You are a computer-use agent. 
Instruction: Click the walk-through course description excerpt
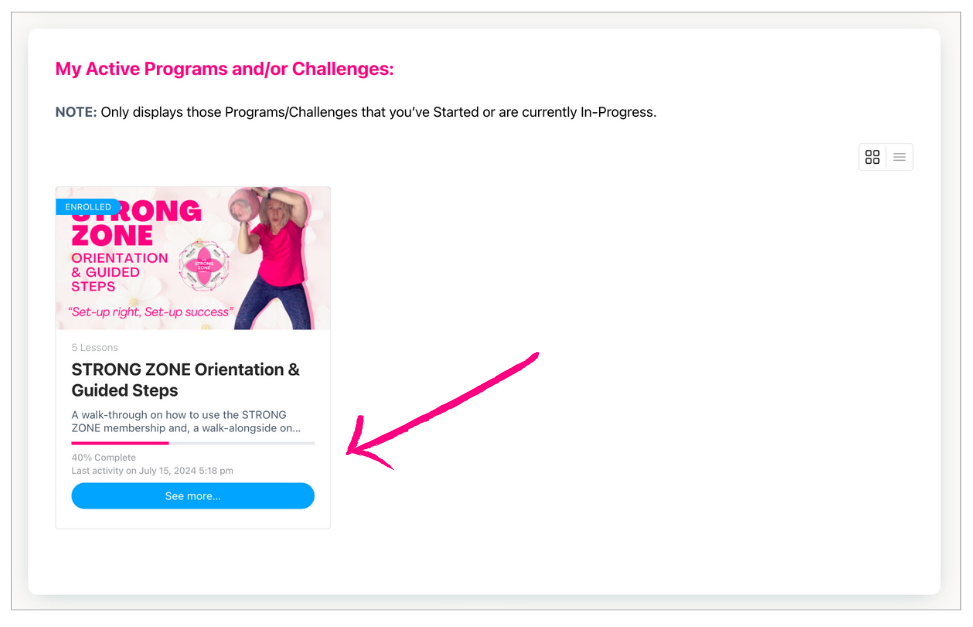tap(186, 422)
